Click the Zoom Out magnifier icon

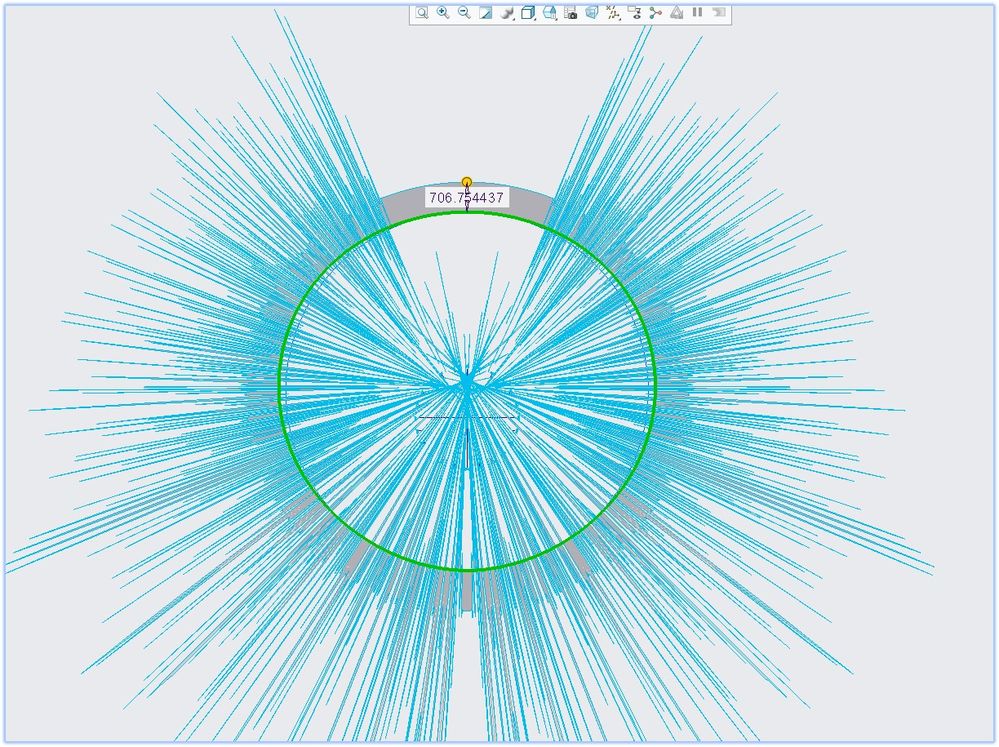coord(464,13)
